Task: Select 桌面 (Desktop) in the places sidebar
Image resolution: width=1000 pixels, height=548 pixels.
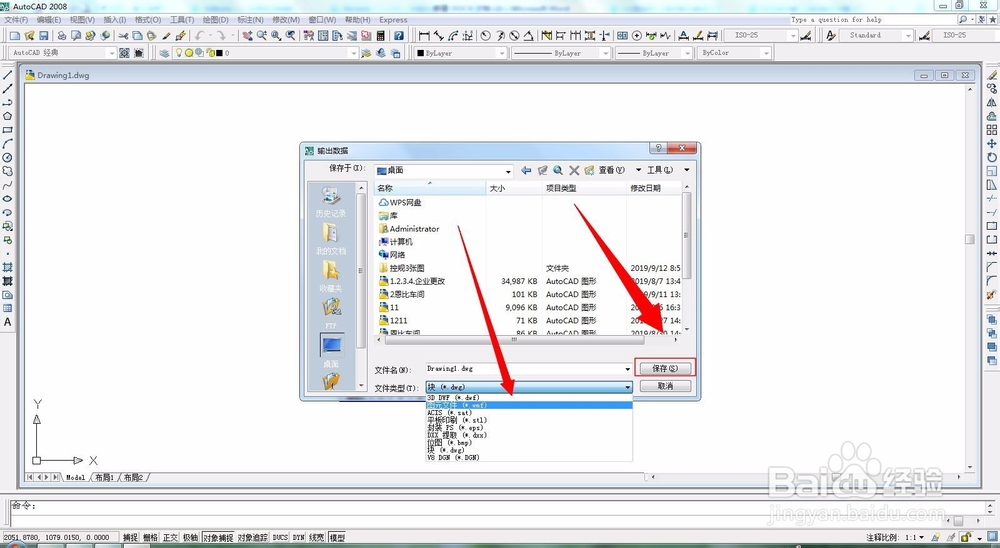Action: [330, 352]
